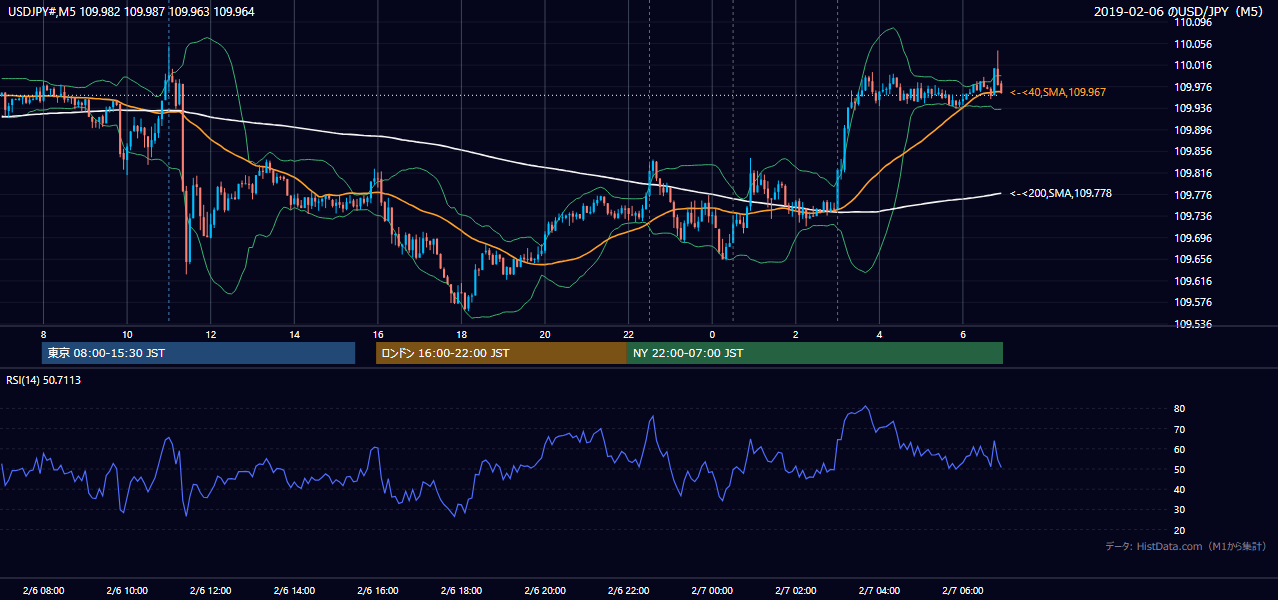This screenshot has width=1278, height=600.
Task: Click price axis value 110.056
Action: (x=1194, y=44)
